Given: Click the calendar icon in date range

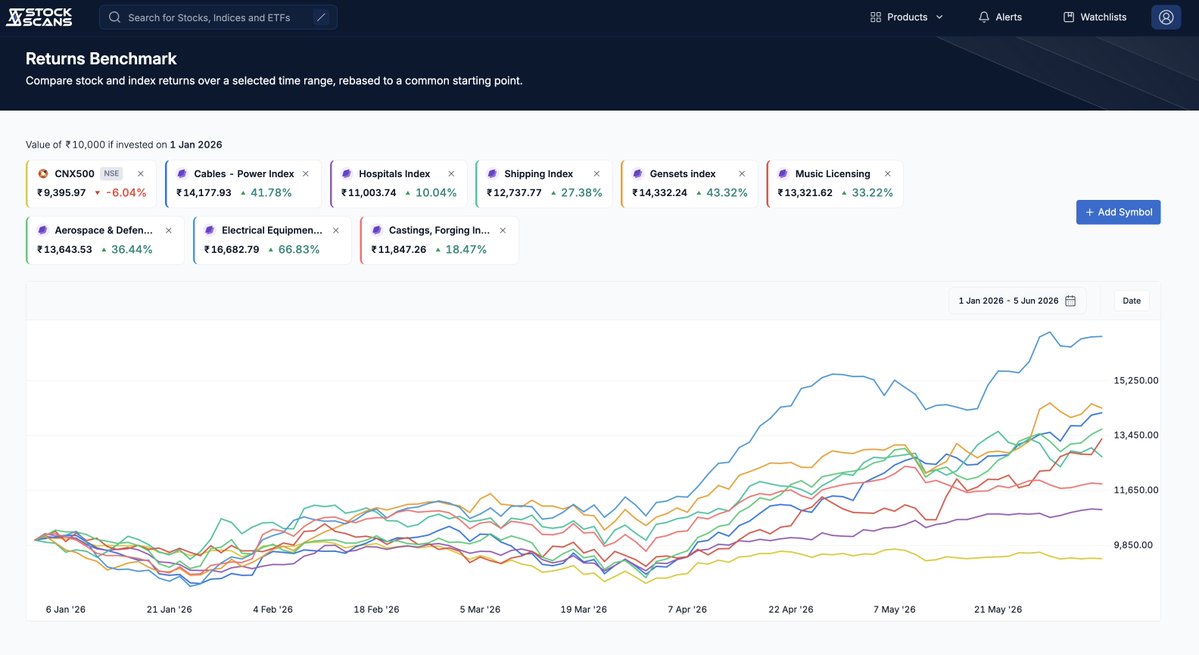Looking at the screenshot, I should (1071, 300).
